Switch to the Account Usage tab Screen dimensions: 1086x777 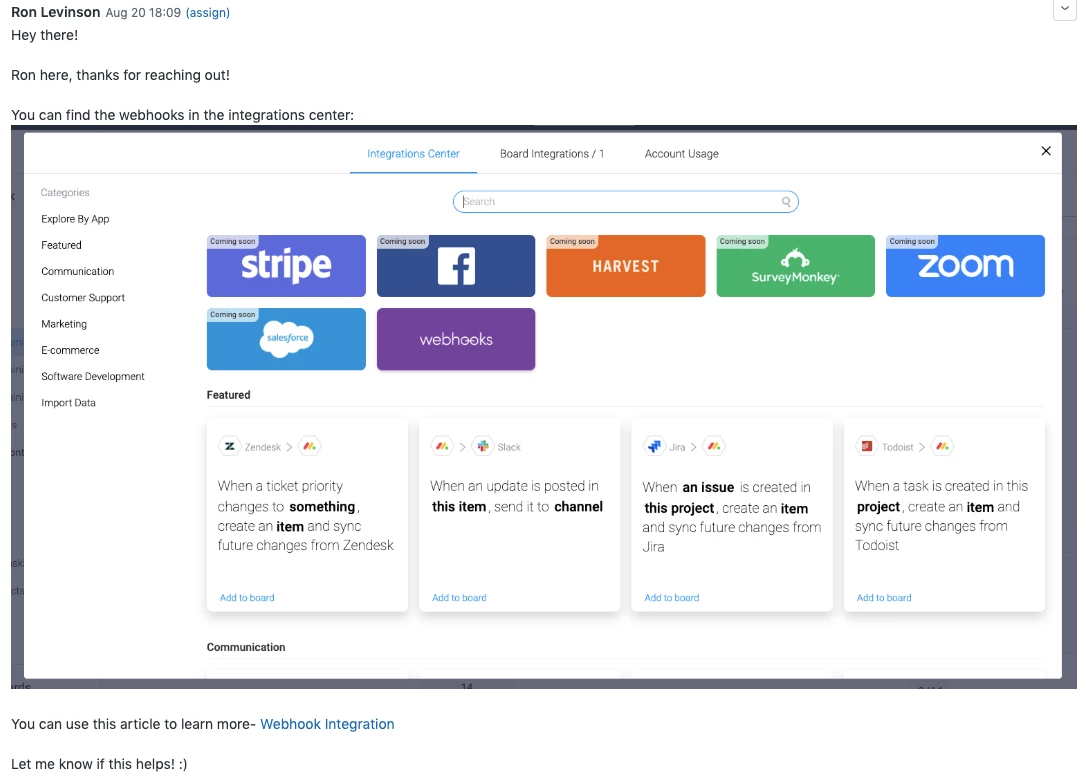click(x=682, y=154)
